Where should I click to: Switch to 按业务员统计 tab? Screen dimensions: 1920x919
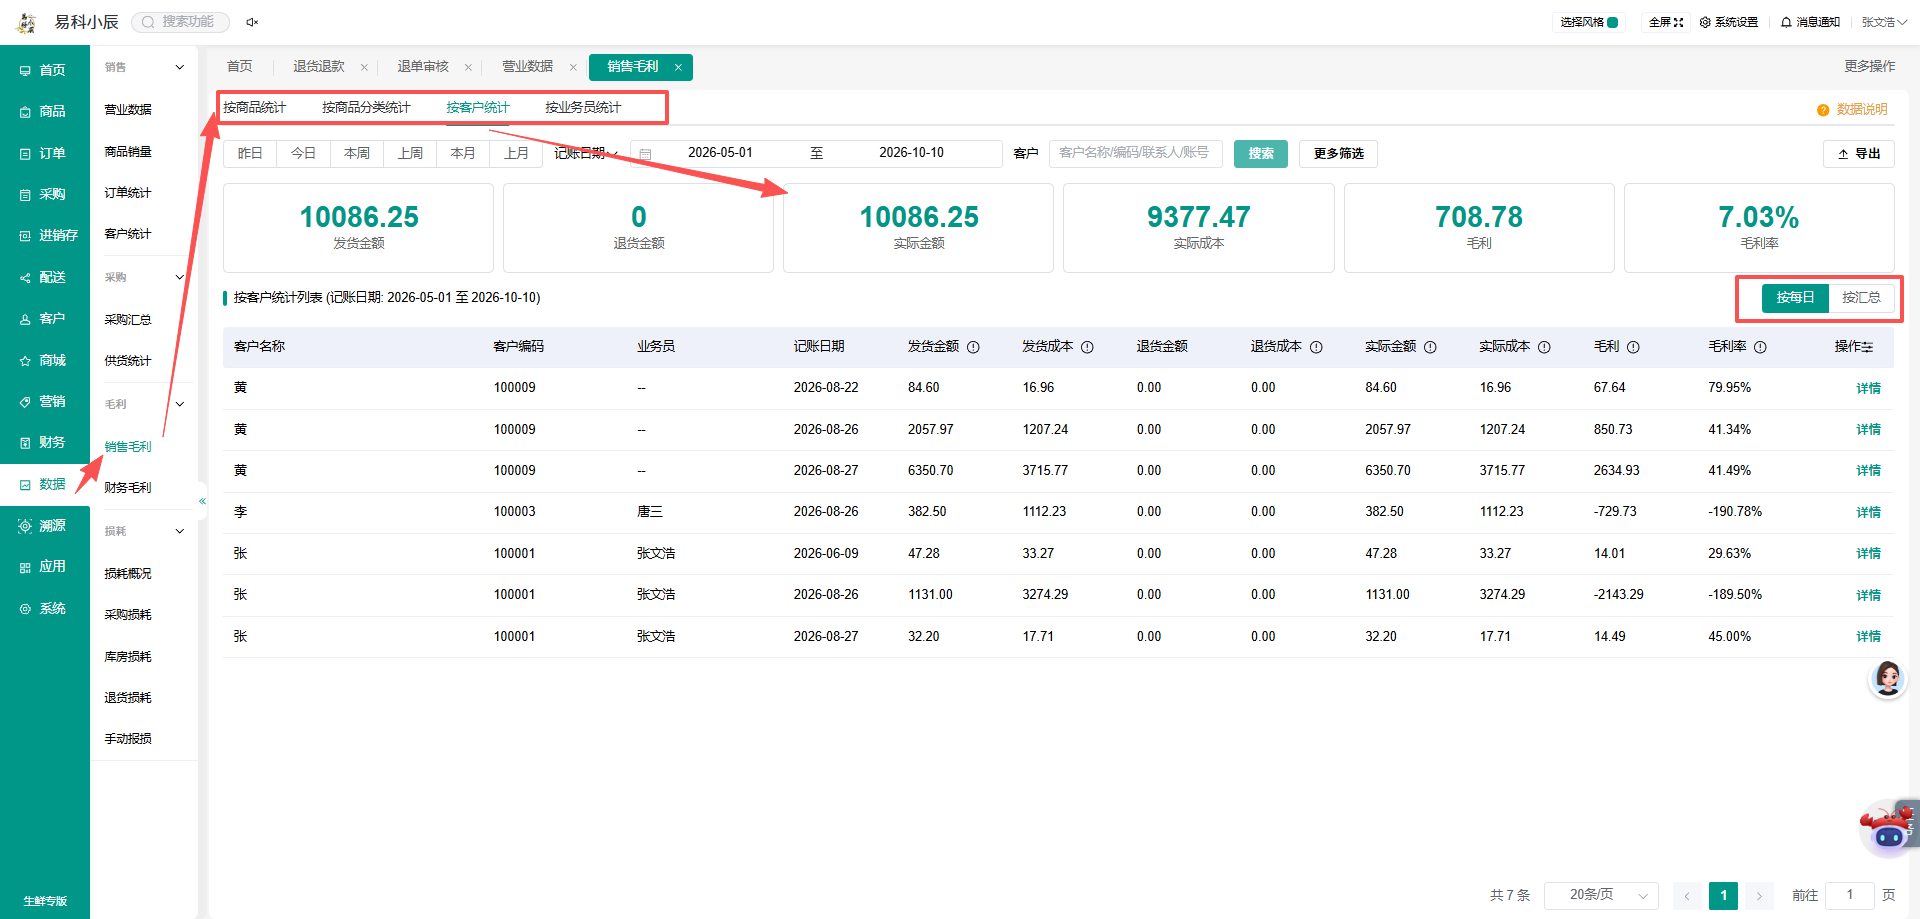tap(583, 107)
